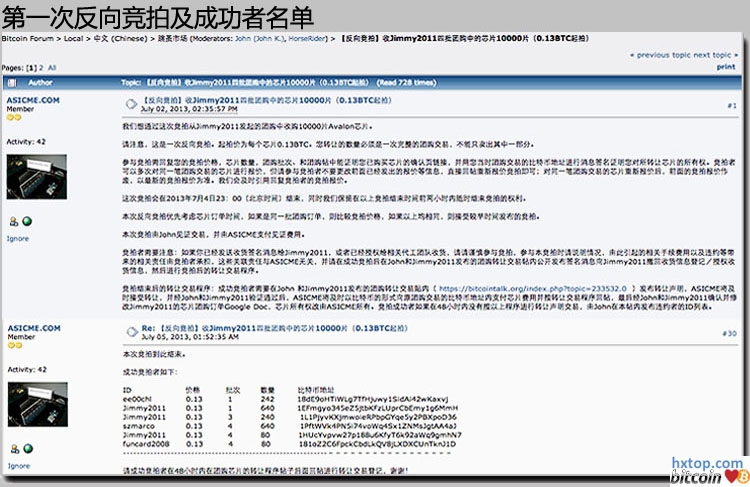Go to page 2 of the topic
The height and width of the screenshot is (487, 750).
tap(41, 67)
